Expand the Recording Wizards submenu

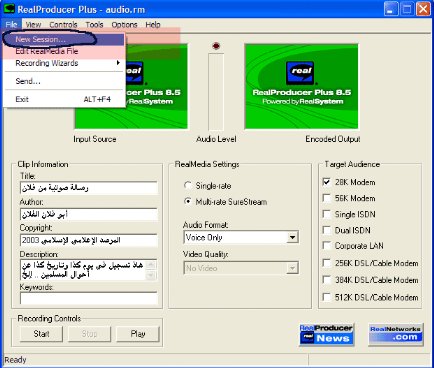64,63
